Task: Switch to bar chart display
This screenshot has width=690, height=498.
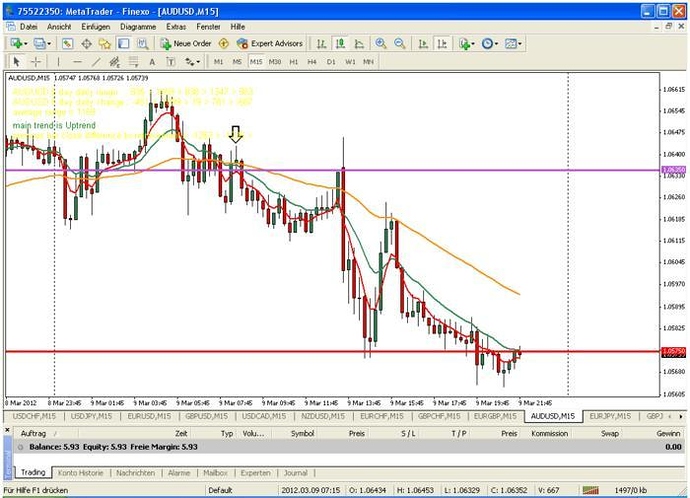Action: pyautogui.click(x=322, y=44)
